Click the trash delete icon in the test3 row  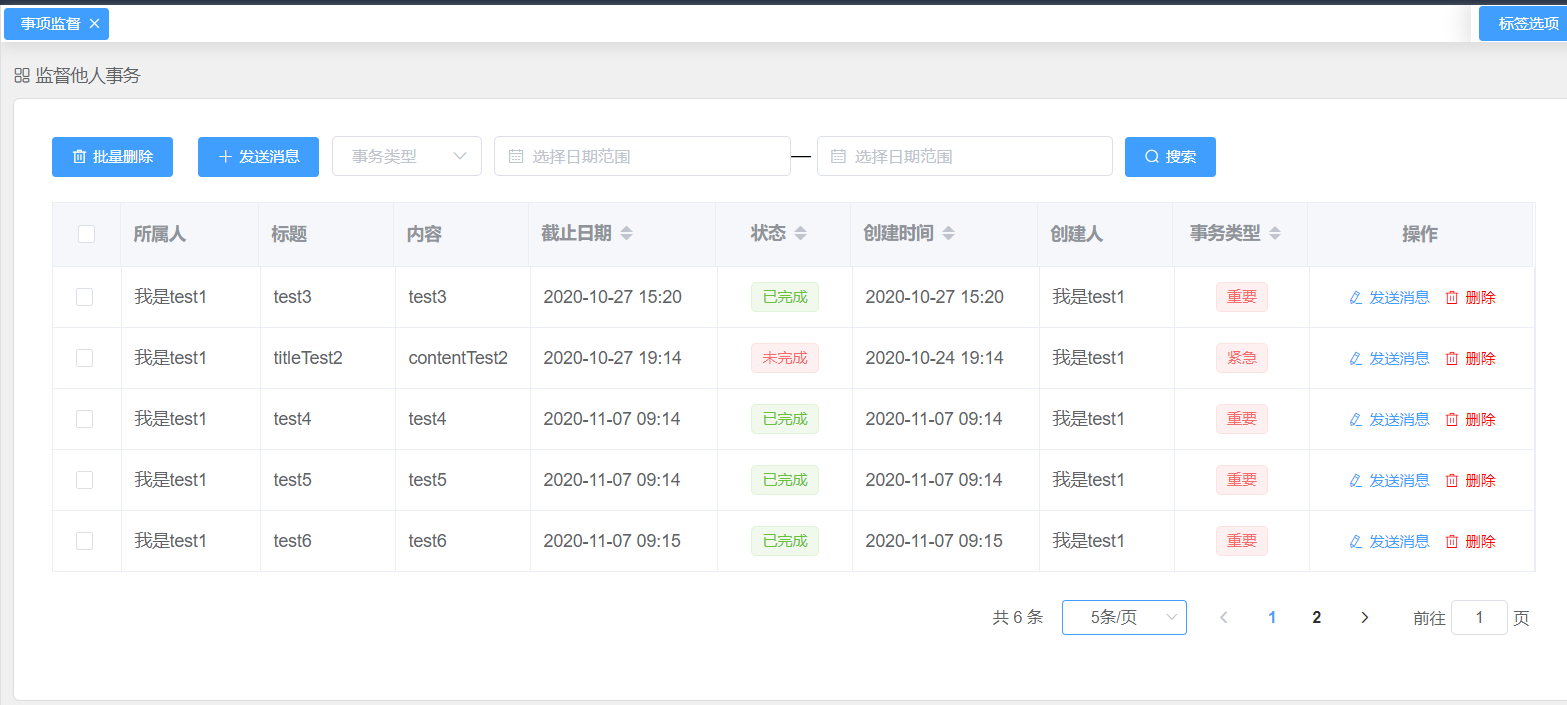tap(1452, 297)
